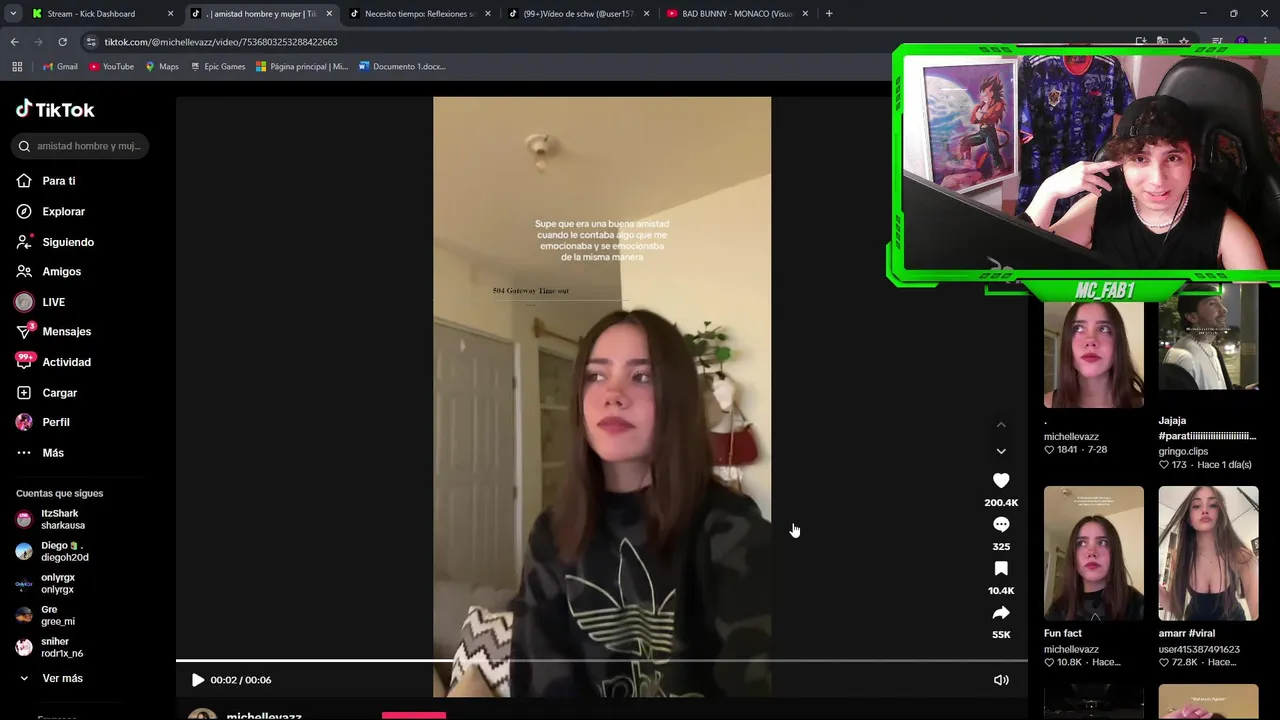The height and width of the screenshot is (720, 1280).
Task: Open the LIVE section
Action: 40,302
